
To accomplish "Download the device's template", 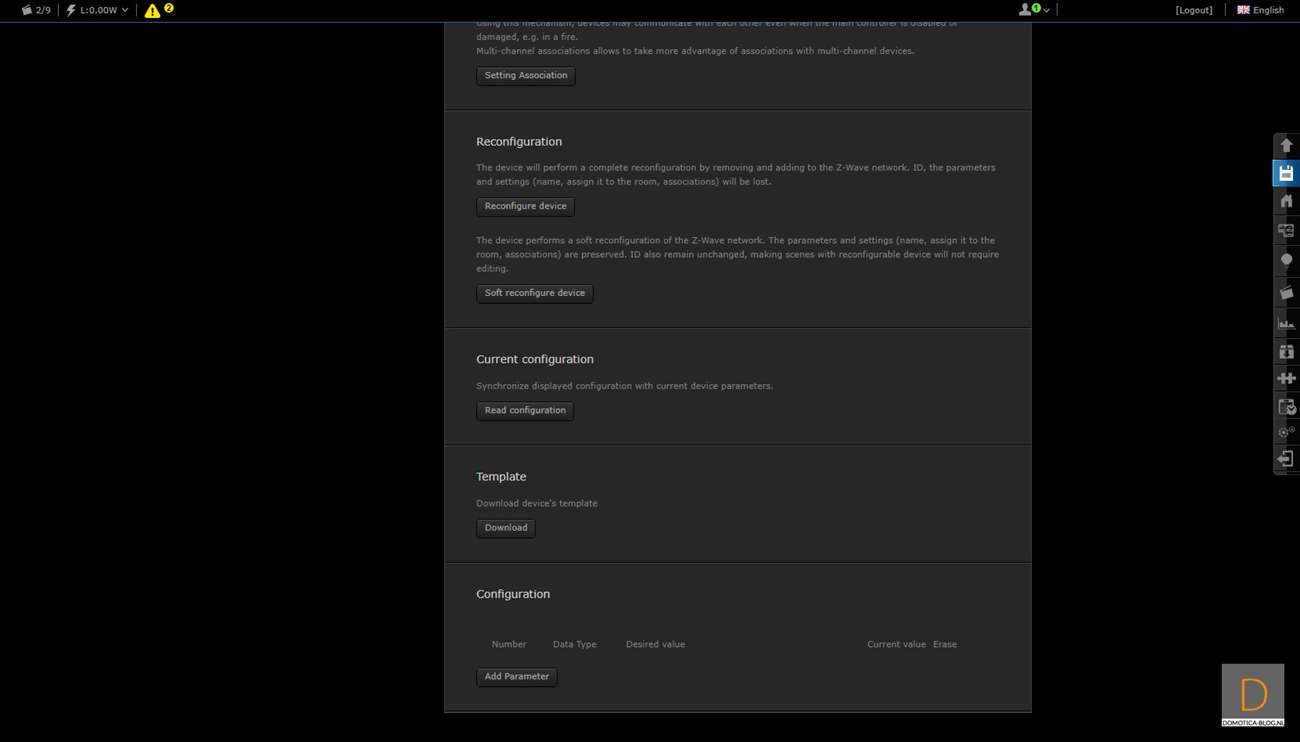I will (505, 528).
